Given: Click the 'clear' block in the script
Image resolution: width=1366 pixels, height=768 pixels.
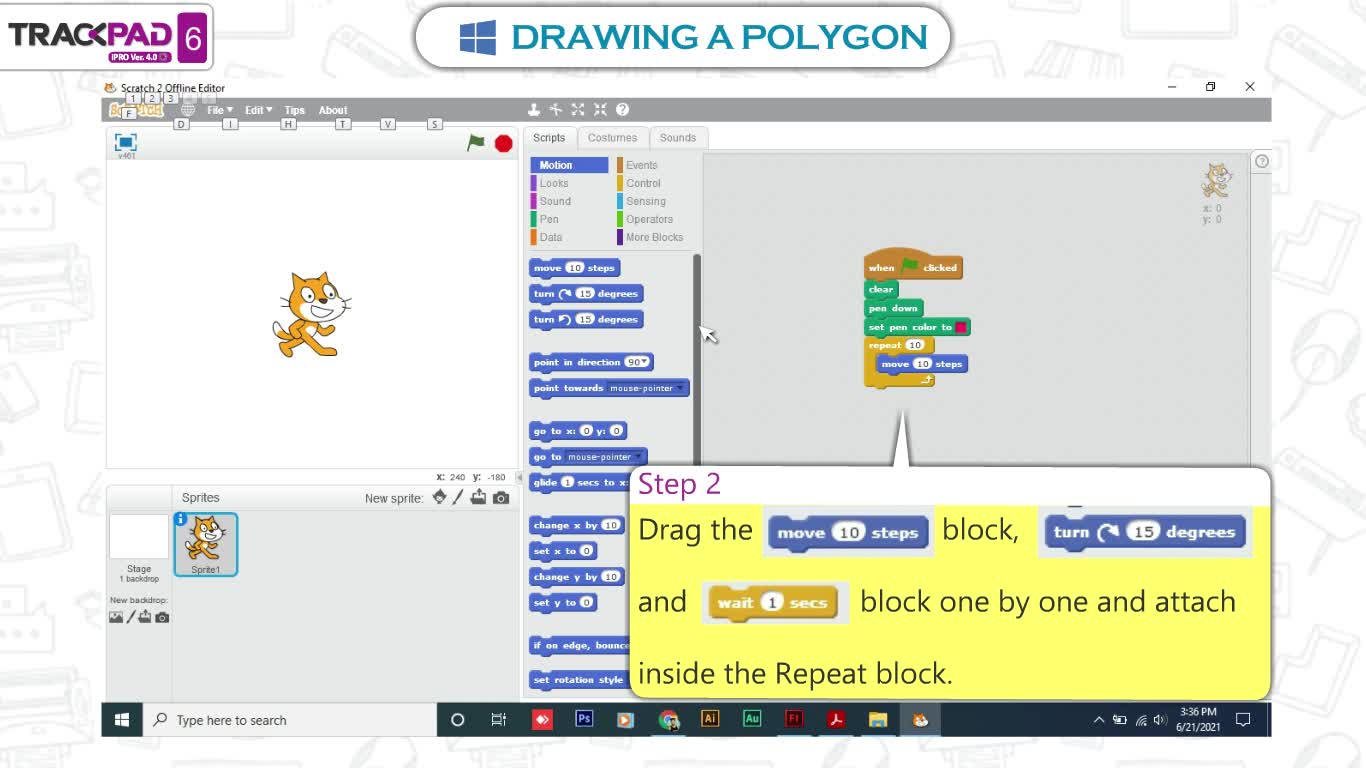Looking at the screenshot, I should click(881, 289).
